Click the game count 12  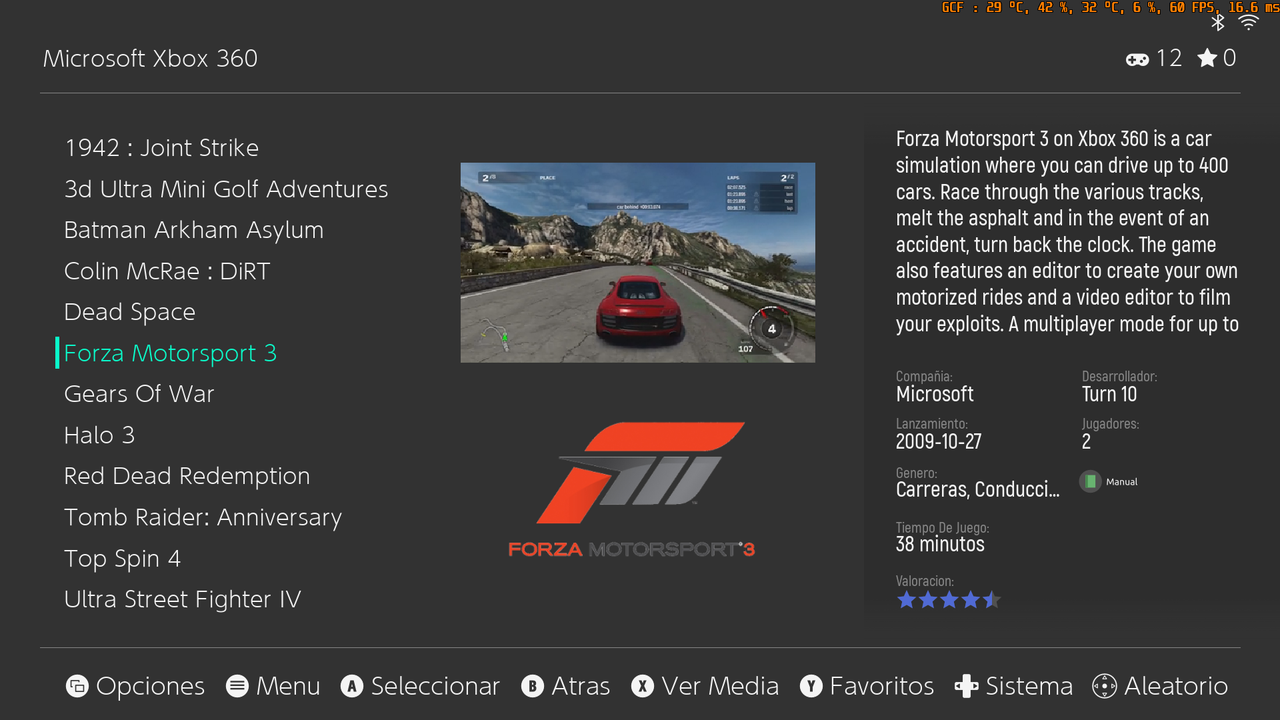[1169, 58]
